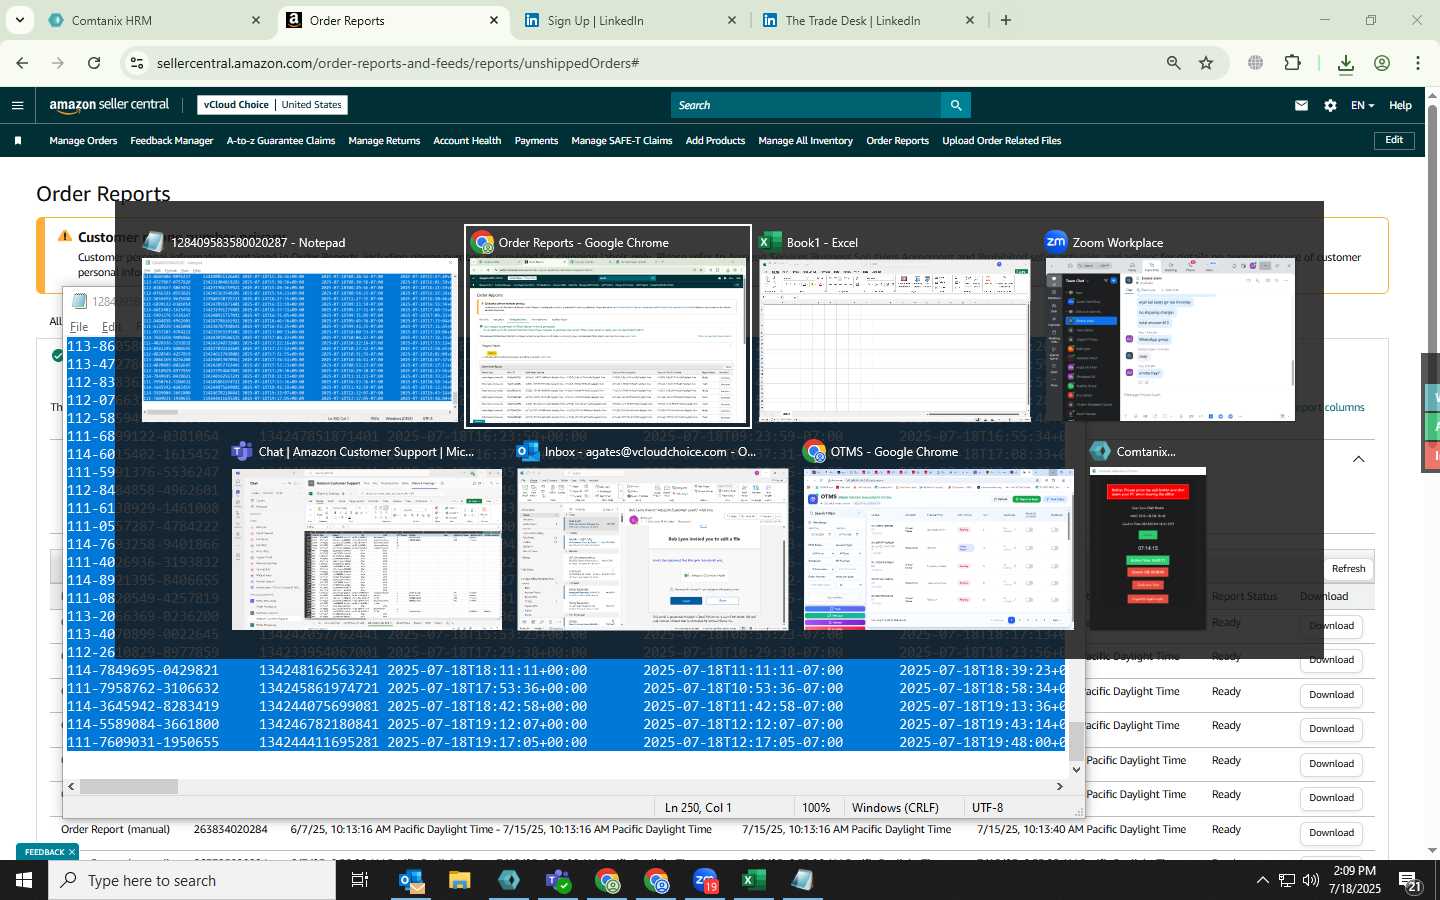Open Feedback Manager in the navigation bar
The height and width of the screenshot is (900, 1440).
click(x=172, y=141)
